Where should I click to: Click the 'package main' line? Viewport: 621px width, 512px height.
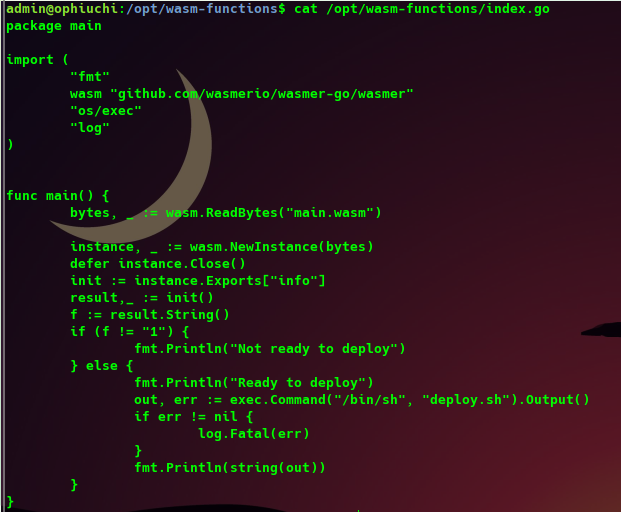pyautogui.click(x=54, y=26)
